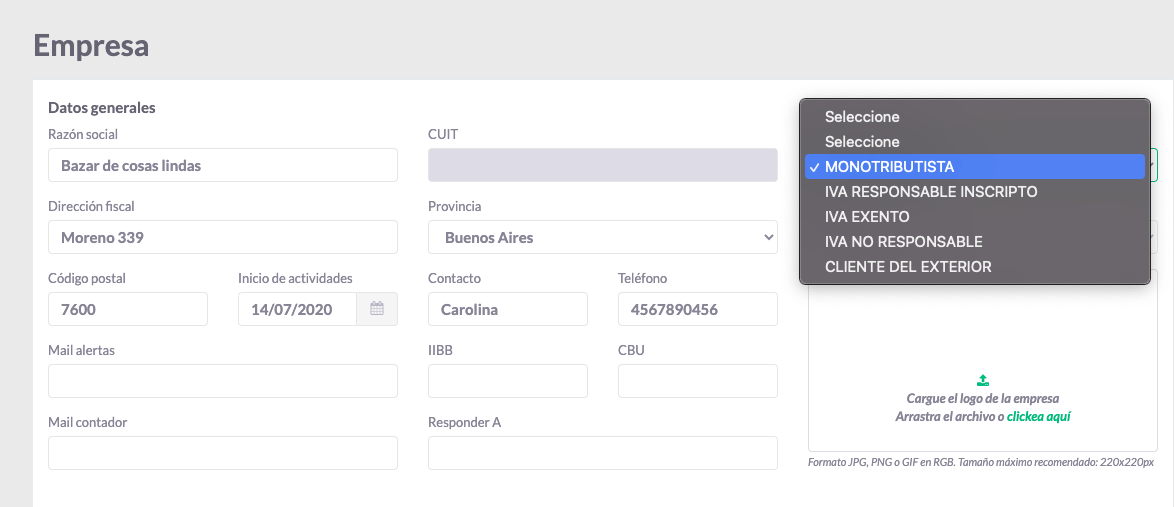The width and height of the screenshot is (1174, 507).
Task: Click the 'clickea aquí' upload link
Action: 1038,416
